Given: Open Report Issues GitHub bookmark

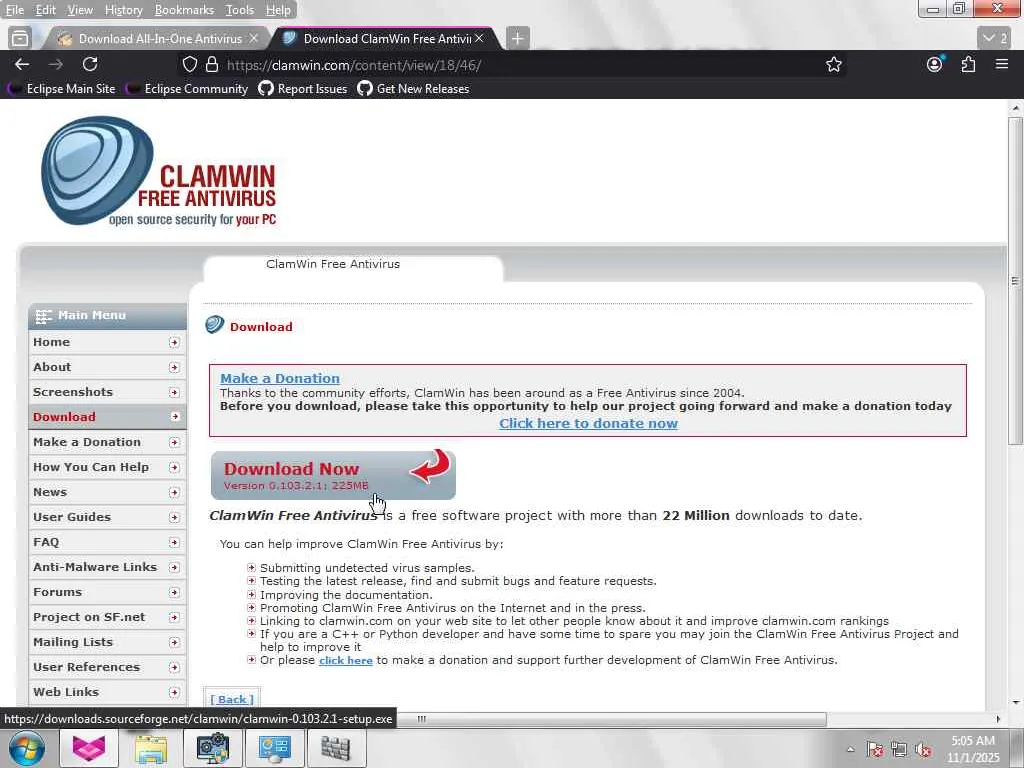Looking at the screenshot, I should point(303,89).
